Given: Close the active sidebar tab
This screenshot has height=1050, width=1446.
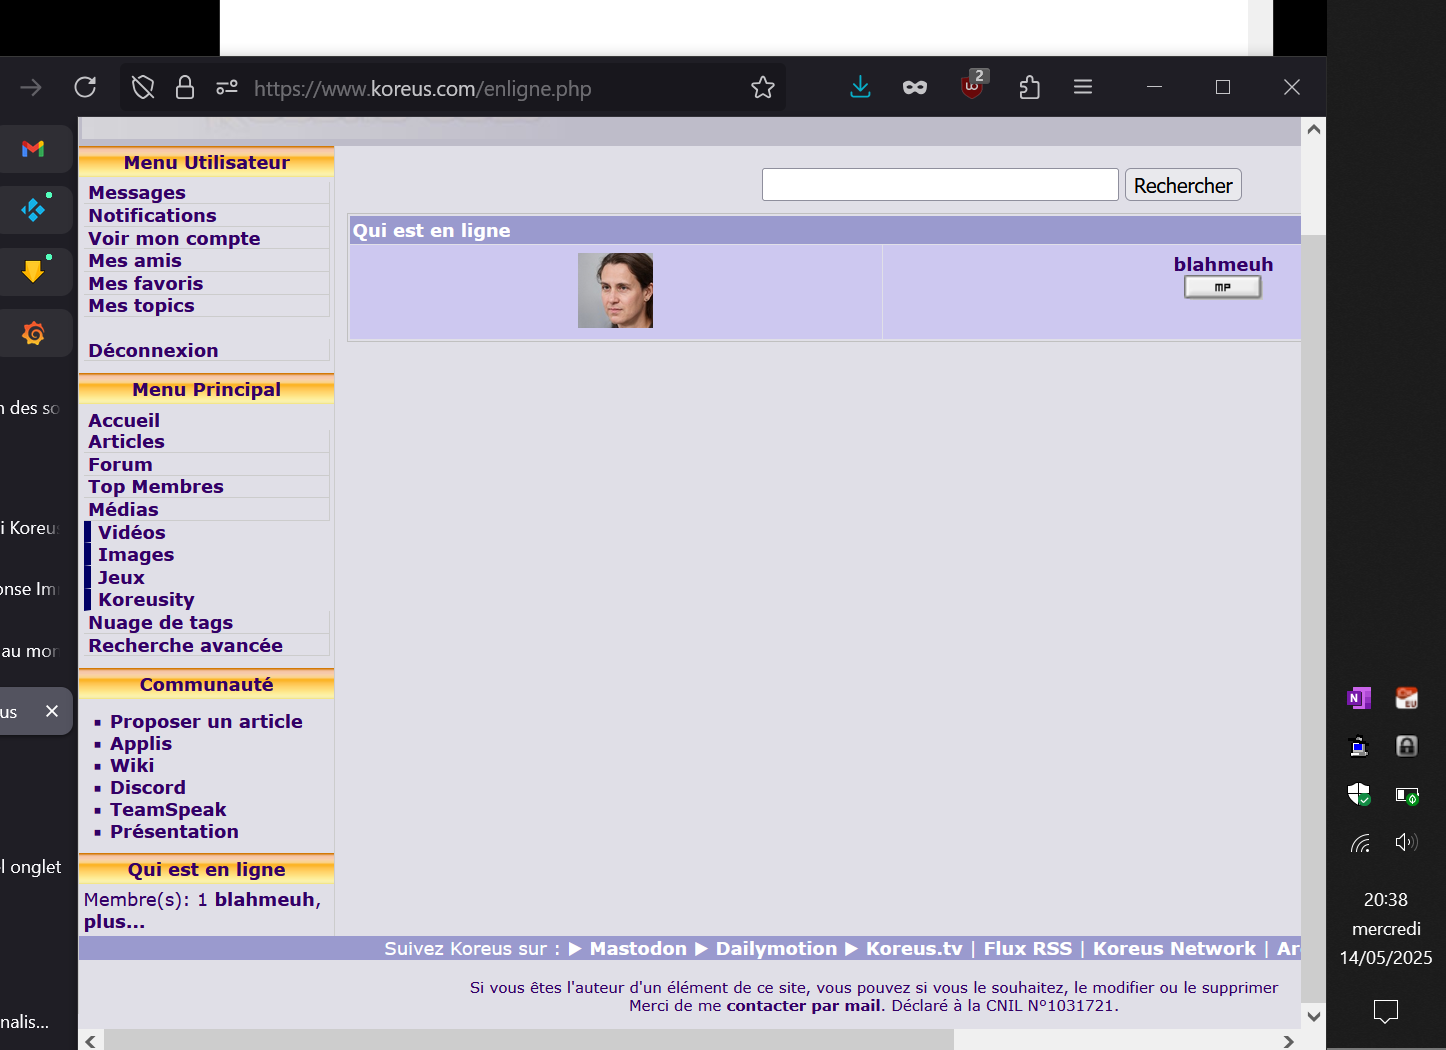Looking at the screenshot, I should point(52,711).
